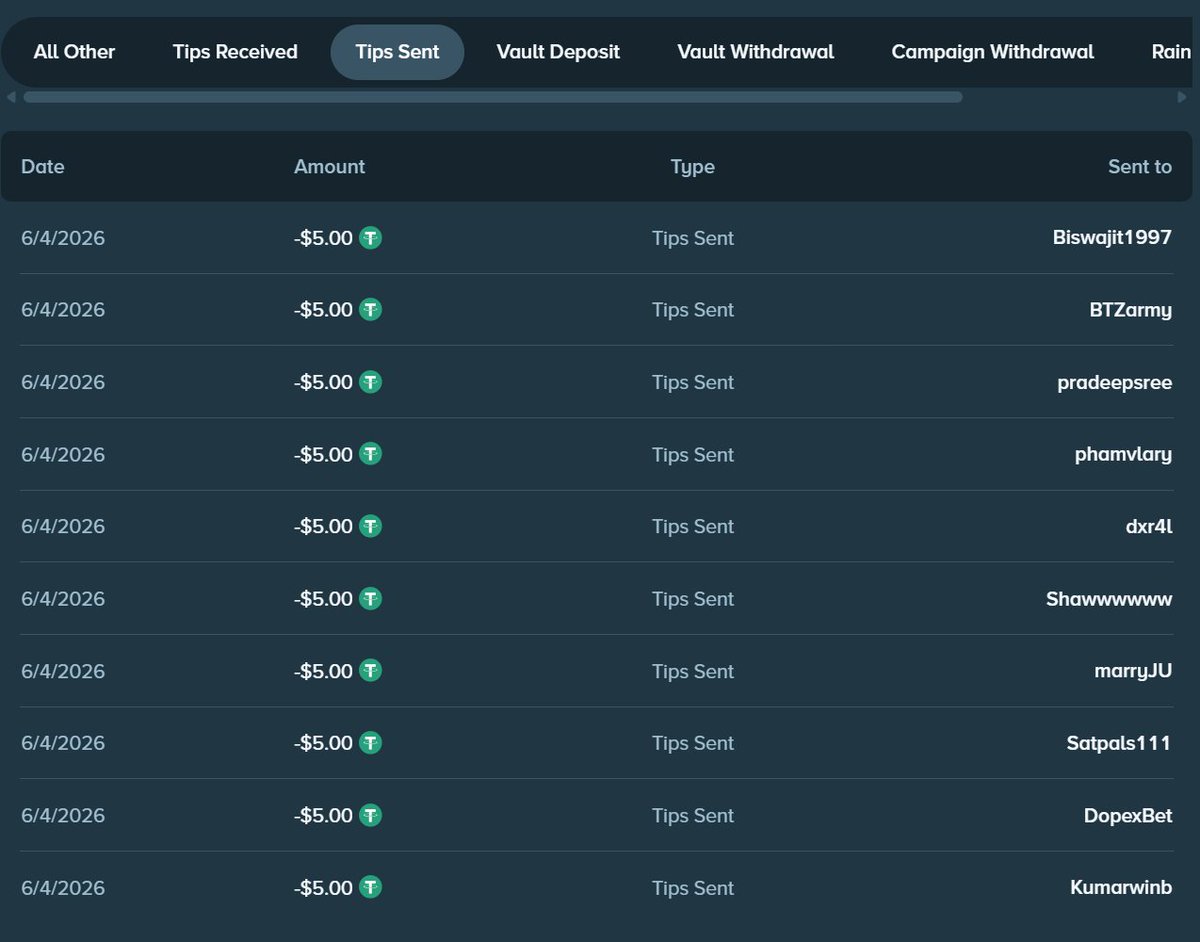Click the Tether coin icon in phamvlary row
1200x942 pixels.
point(371,454)
